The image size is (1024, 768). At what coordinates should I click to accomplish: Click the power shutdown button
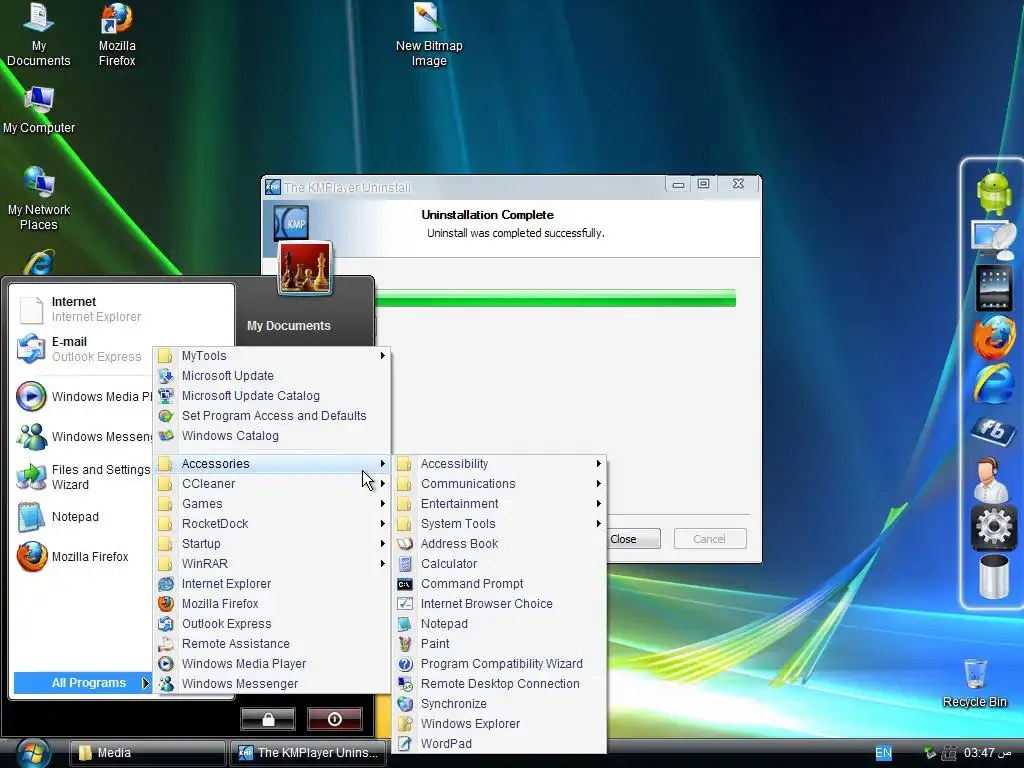tap(334, 719)
